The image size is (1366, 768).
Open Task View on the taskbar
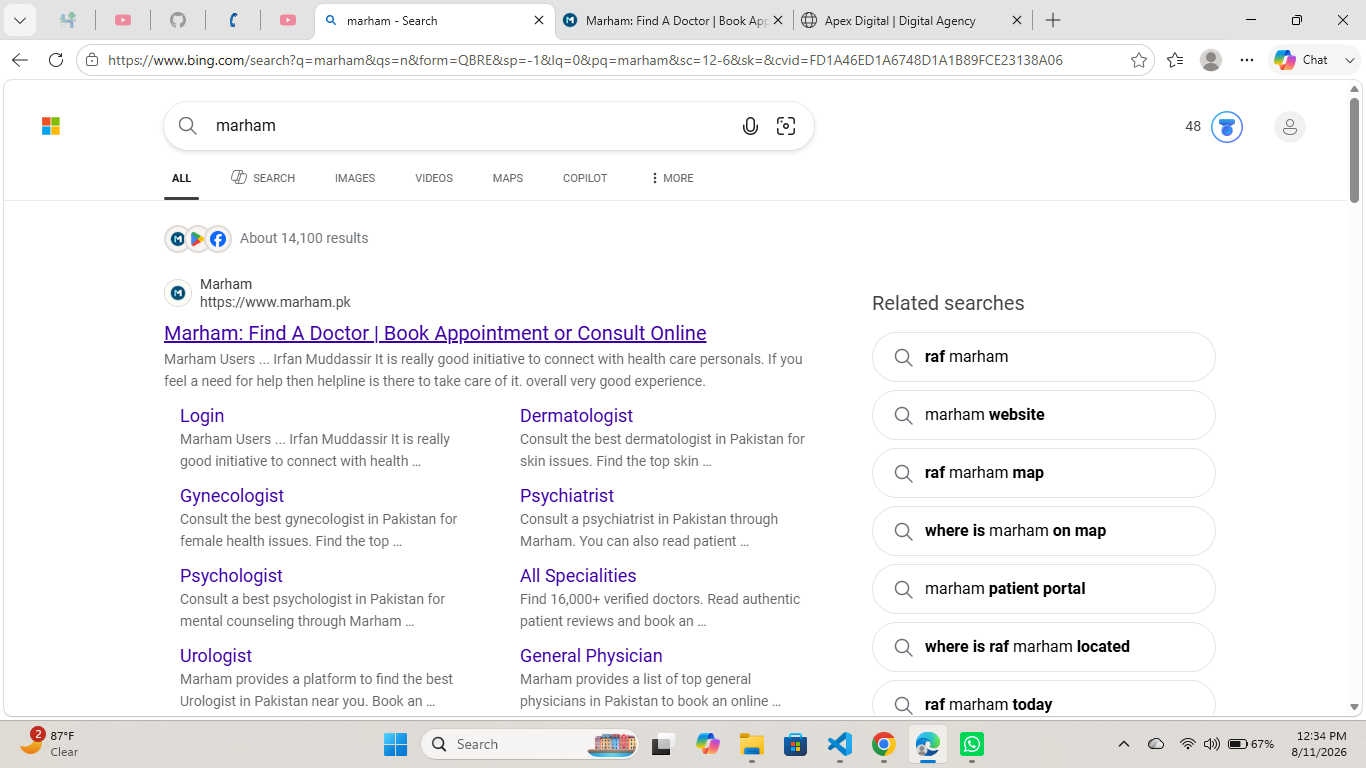[662, 744]
